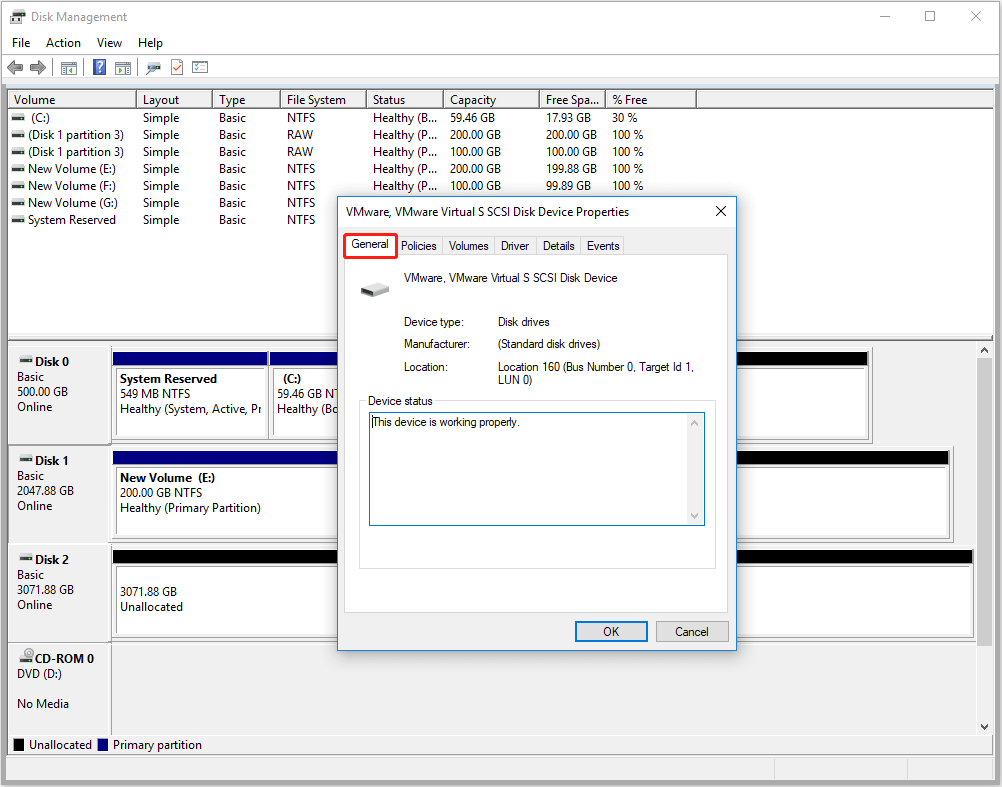The image size is (1002, 787).
Task: Switch to the General tab
Action: pyautogui.click(x=370, y=245)
